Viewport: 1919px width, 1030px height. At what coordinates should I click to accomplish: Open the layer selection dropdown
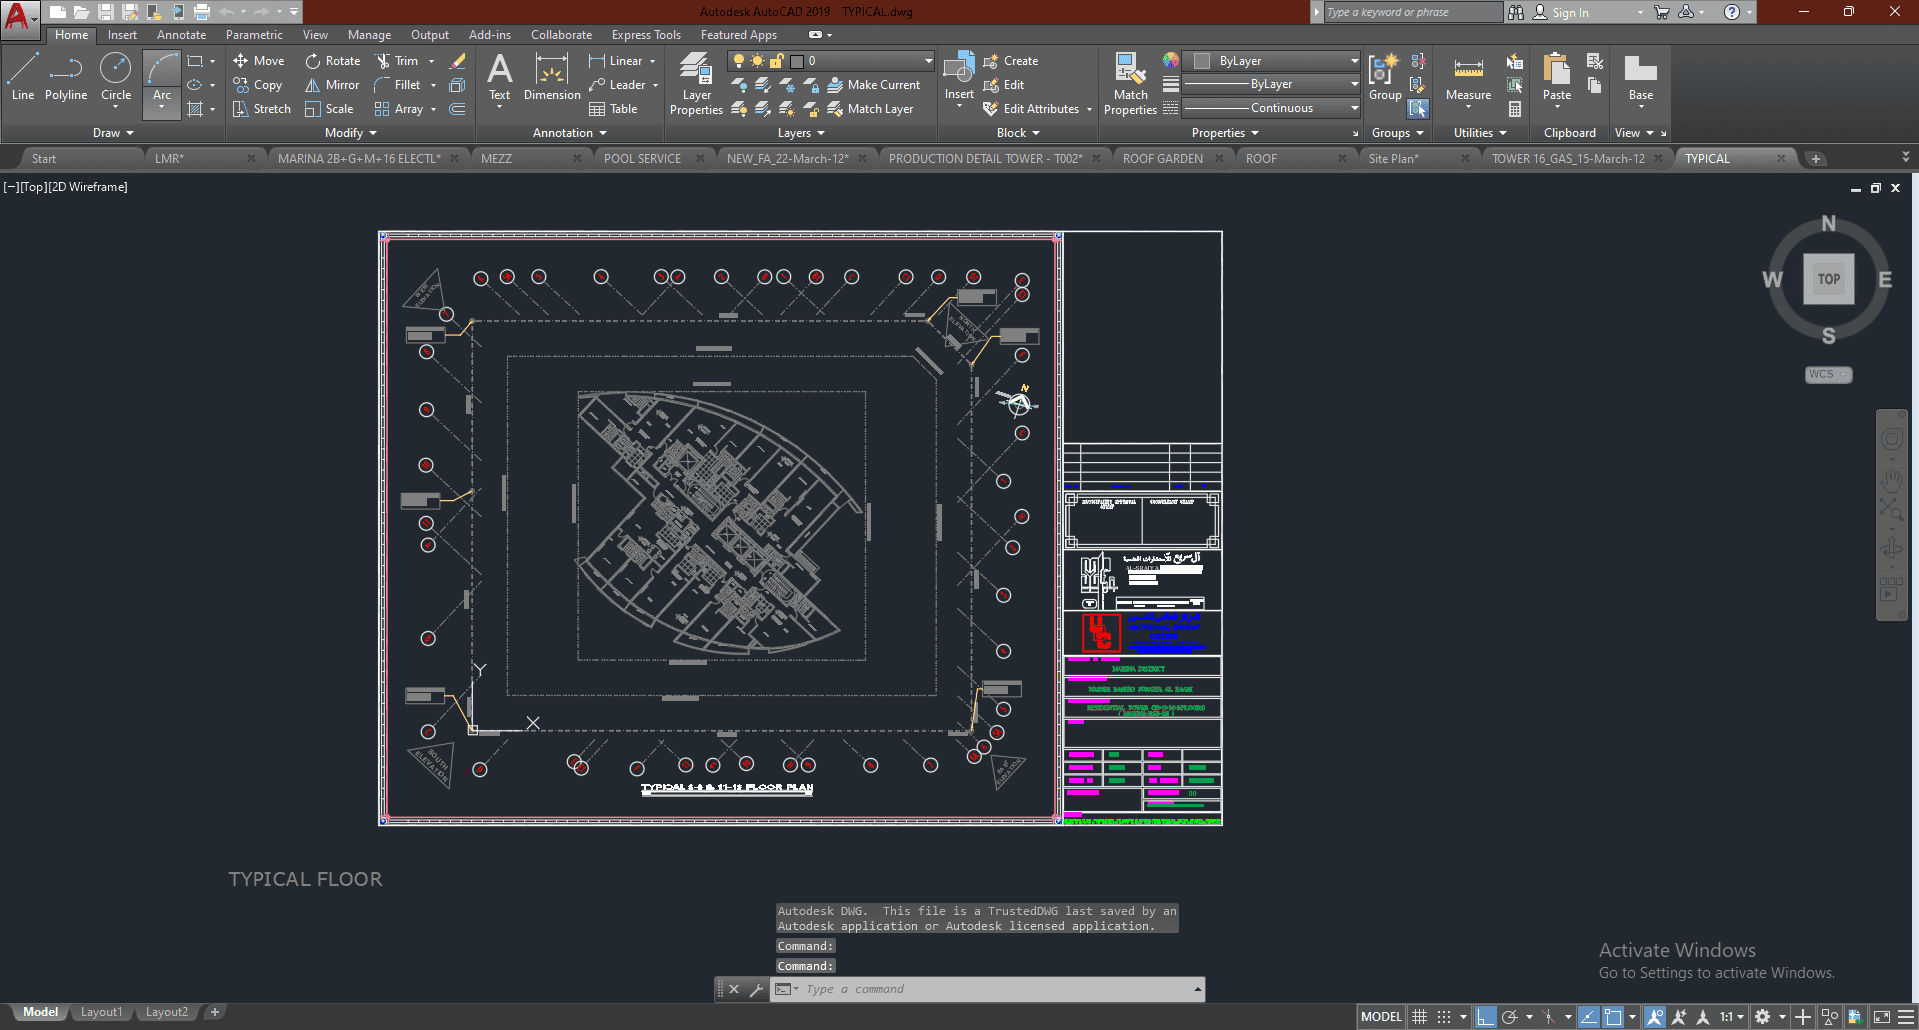point(928,61)
